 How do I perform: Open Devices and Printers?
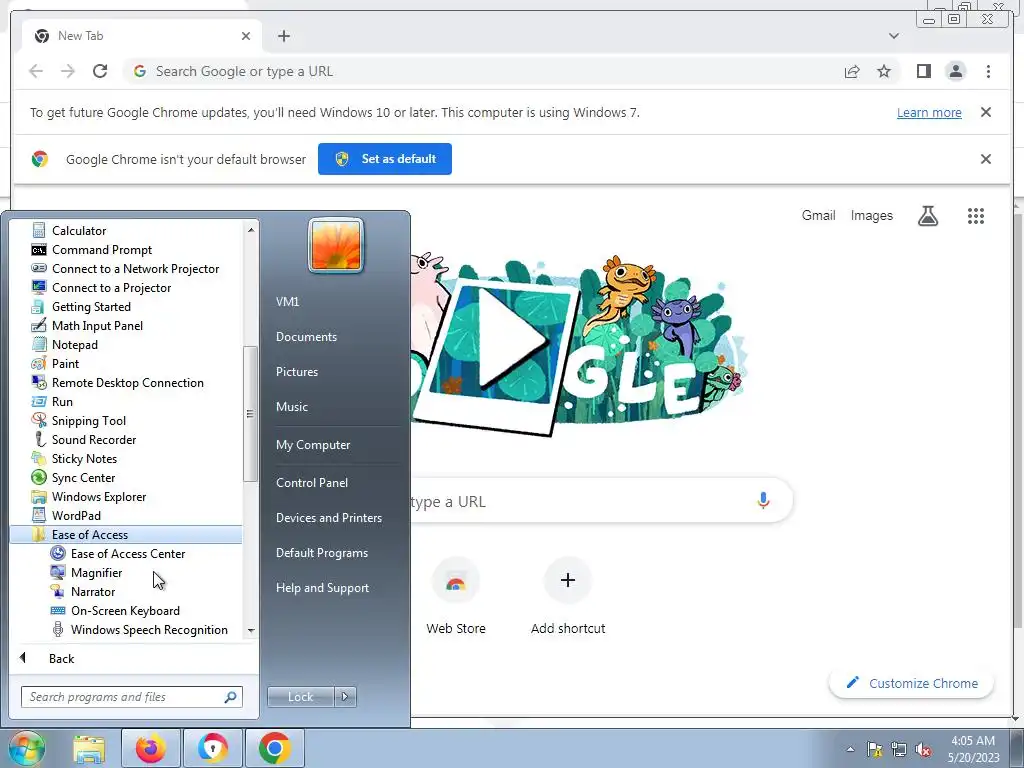point(328,517)
